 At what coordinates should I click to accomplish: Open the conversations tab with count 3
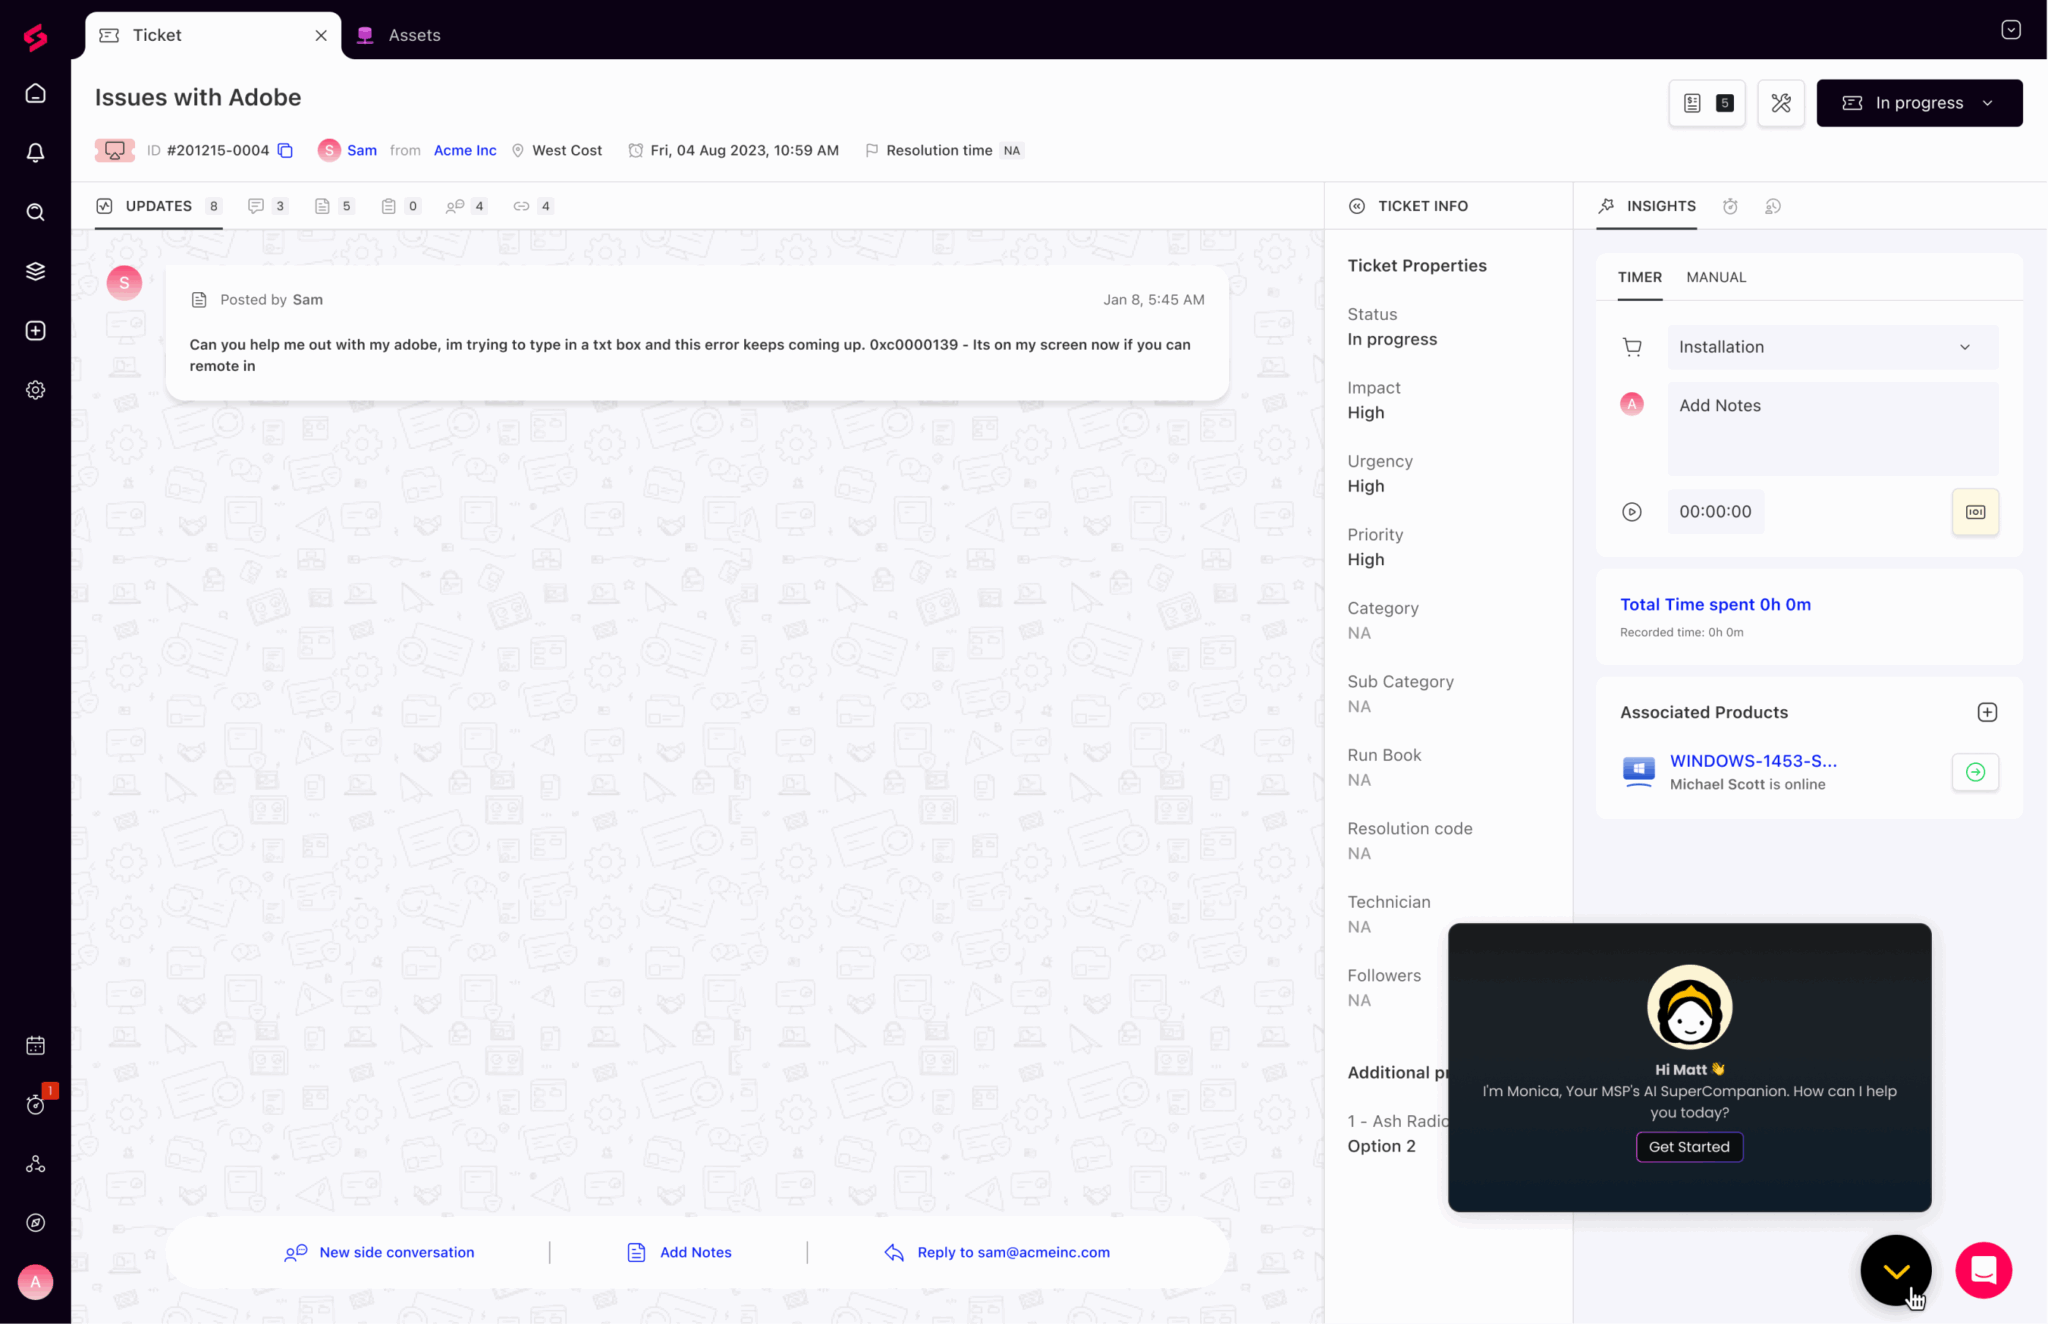pyautogui.click(x=268, y=206)
